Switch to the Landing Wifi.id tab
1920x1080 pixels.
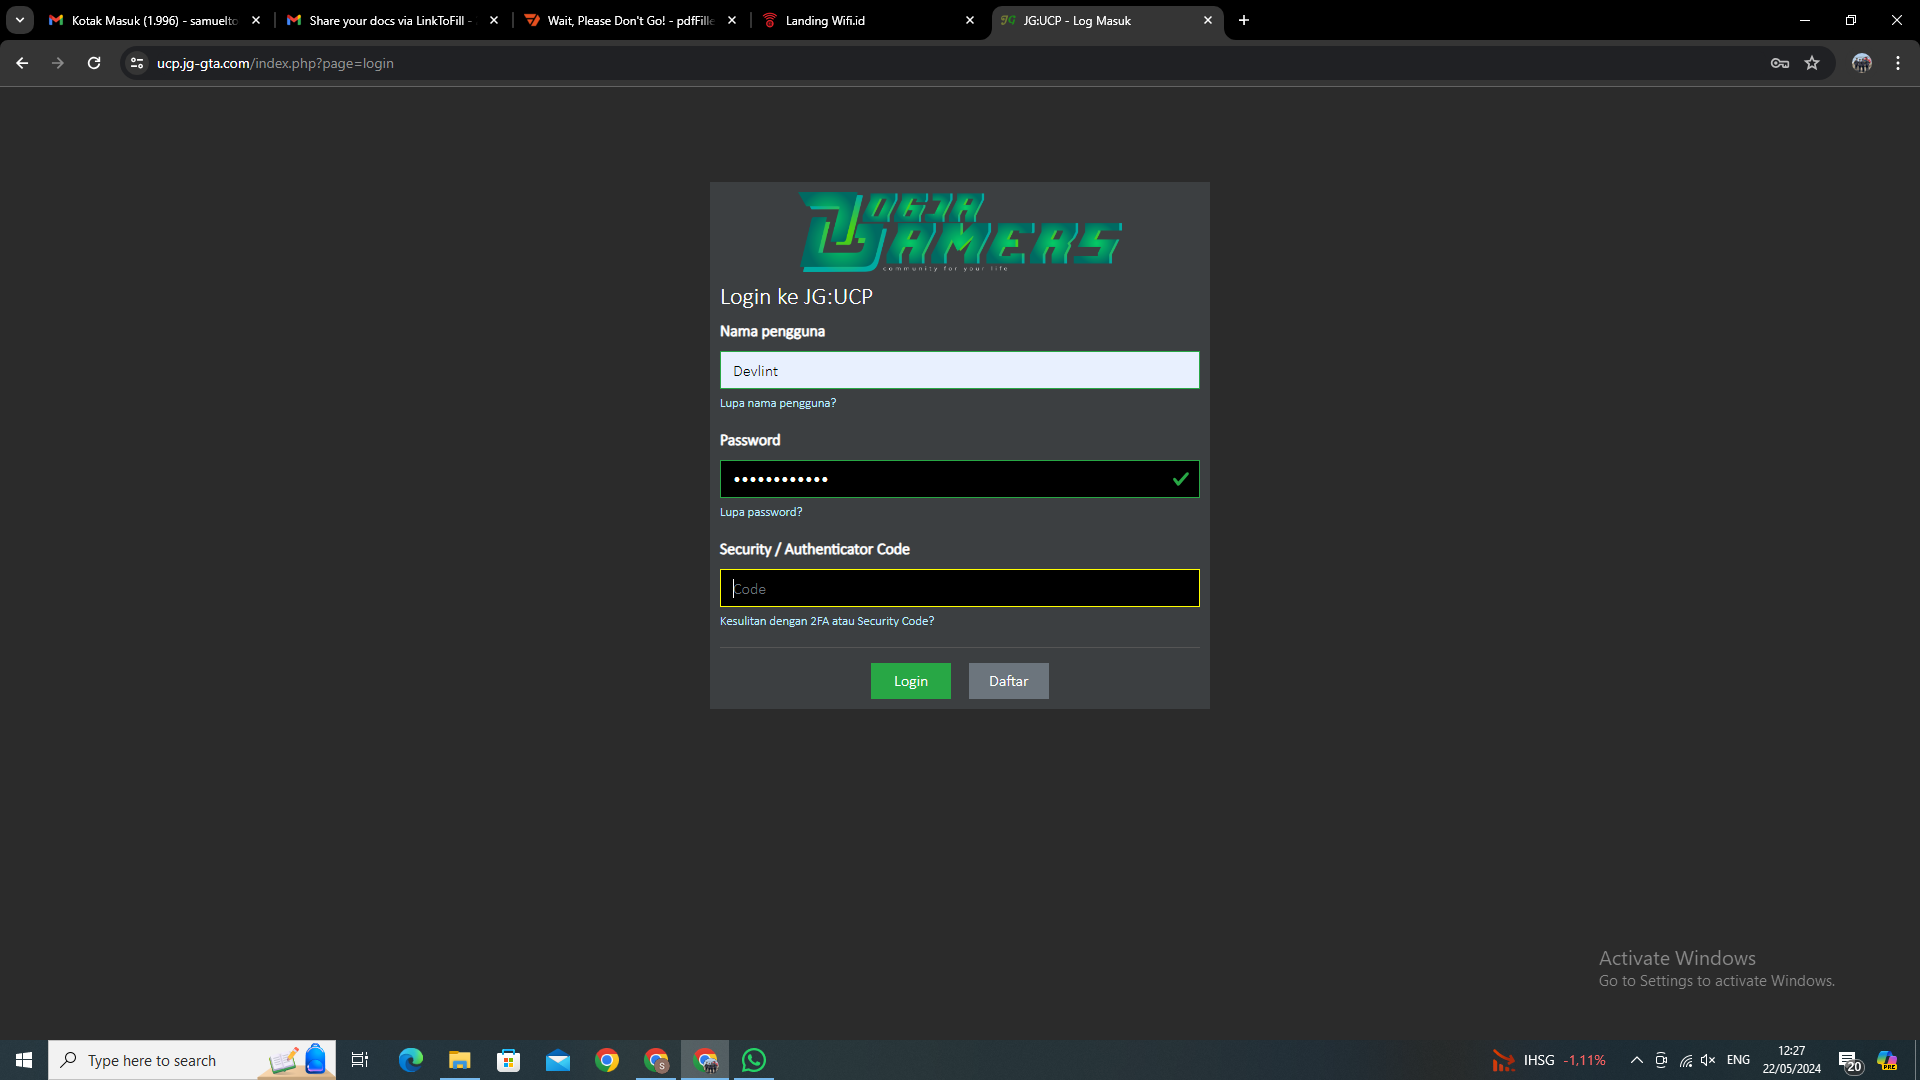point(866,20)
